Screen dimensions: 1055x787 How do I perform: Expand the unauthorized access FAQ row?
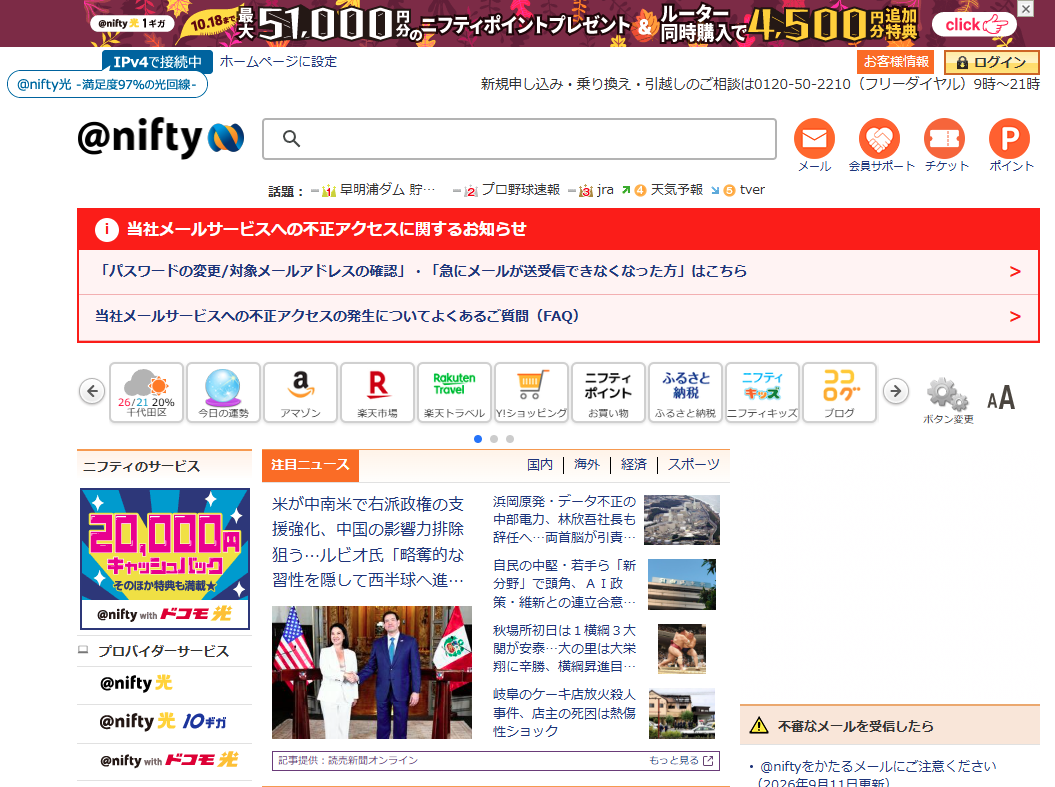558,316
